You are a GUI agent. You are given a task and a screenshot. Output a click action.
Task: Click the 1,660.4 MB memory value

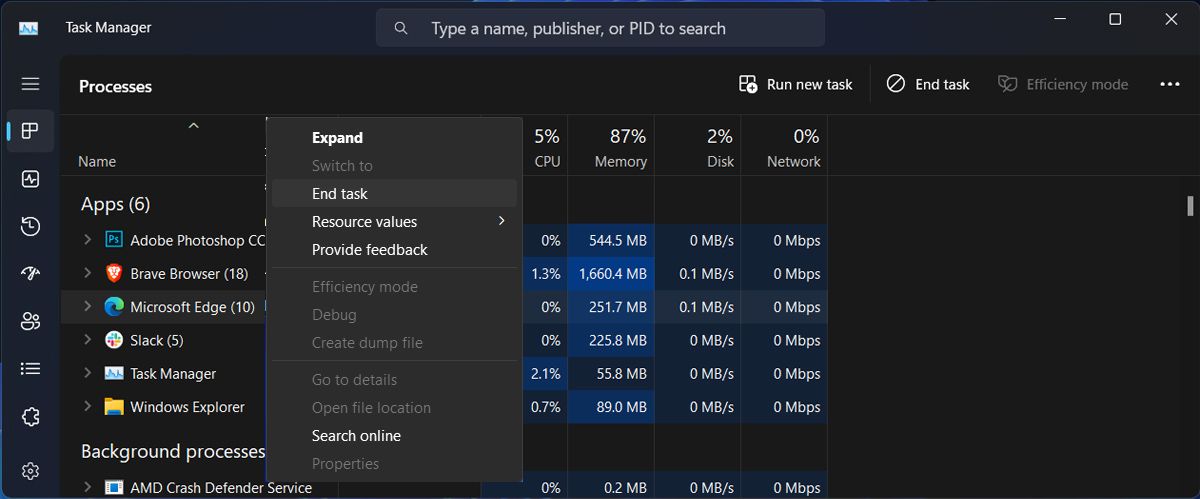(x=613, y=273)
